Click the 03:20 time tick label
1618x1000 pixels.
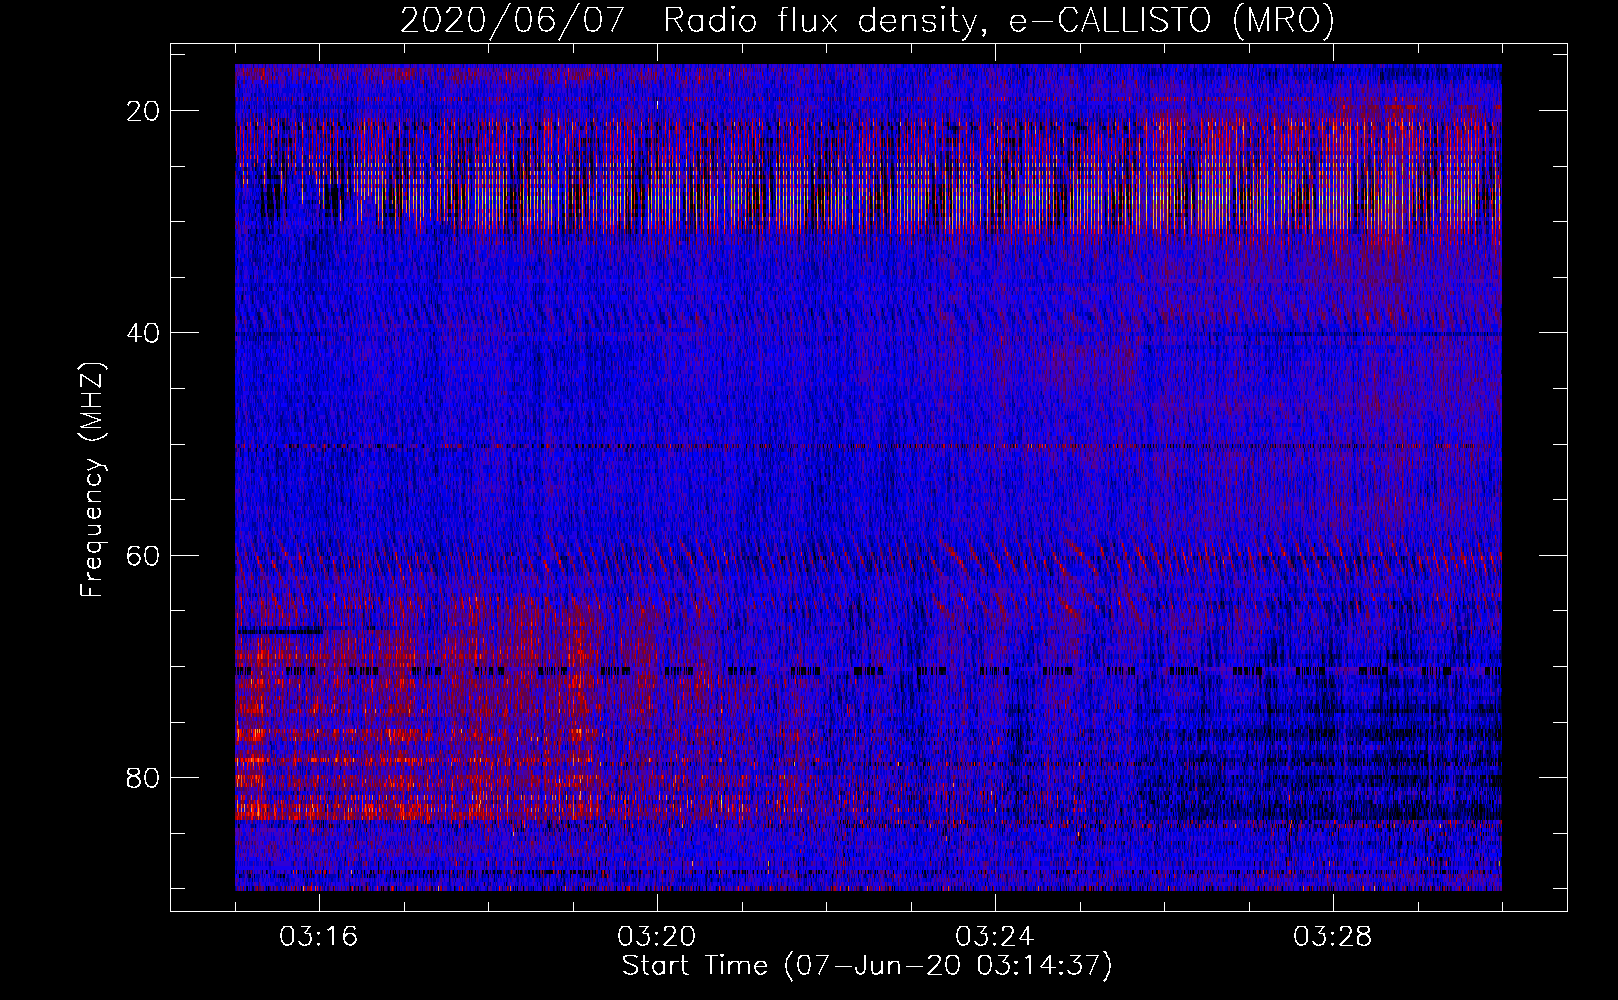[657, 937]
